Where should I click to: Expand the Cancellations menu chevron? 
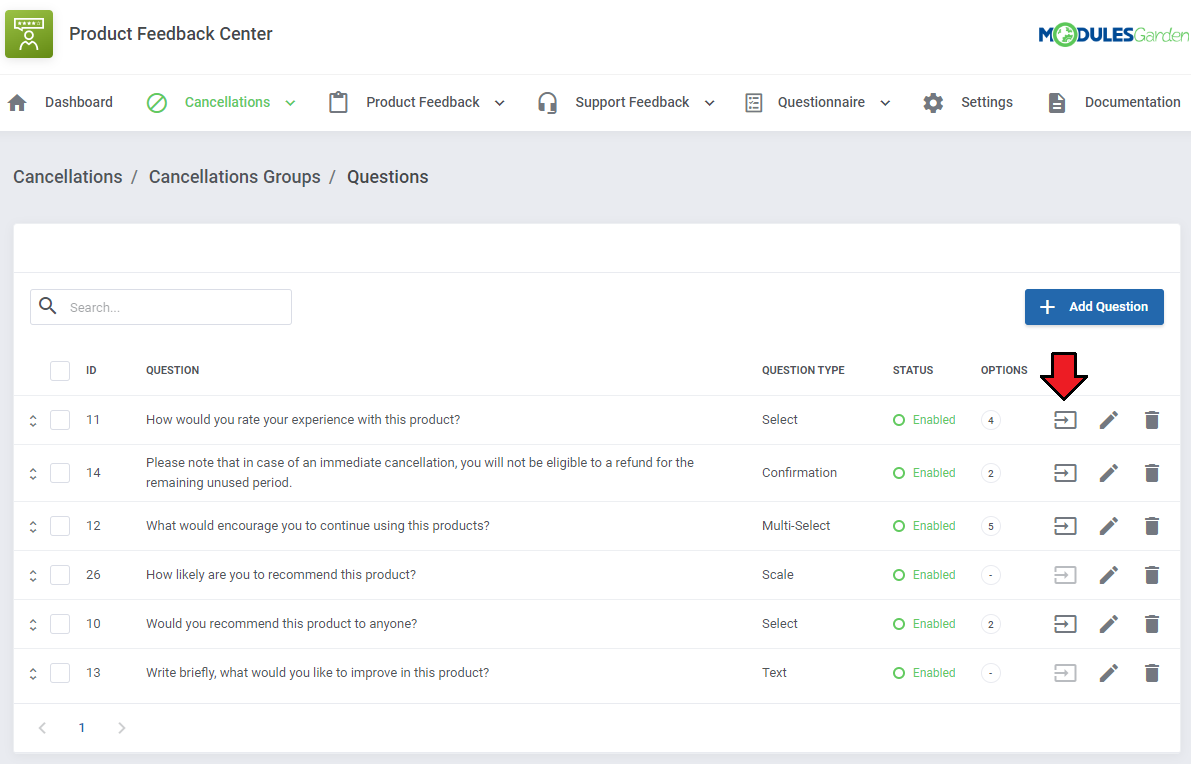coord(290,103)
